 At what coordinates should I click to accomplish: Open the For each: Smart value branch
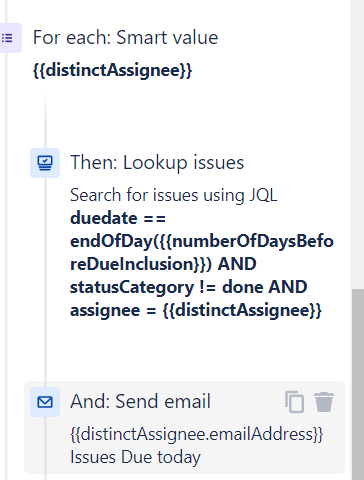pyautogui.click(x=125, y=37)
